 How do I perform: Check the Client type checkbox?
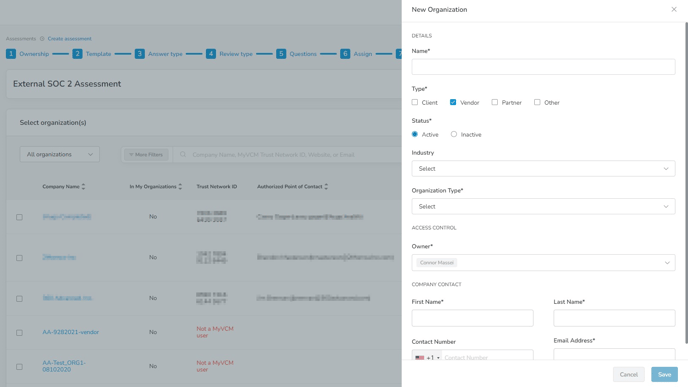click(415, 102)
